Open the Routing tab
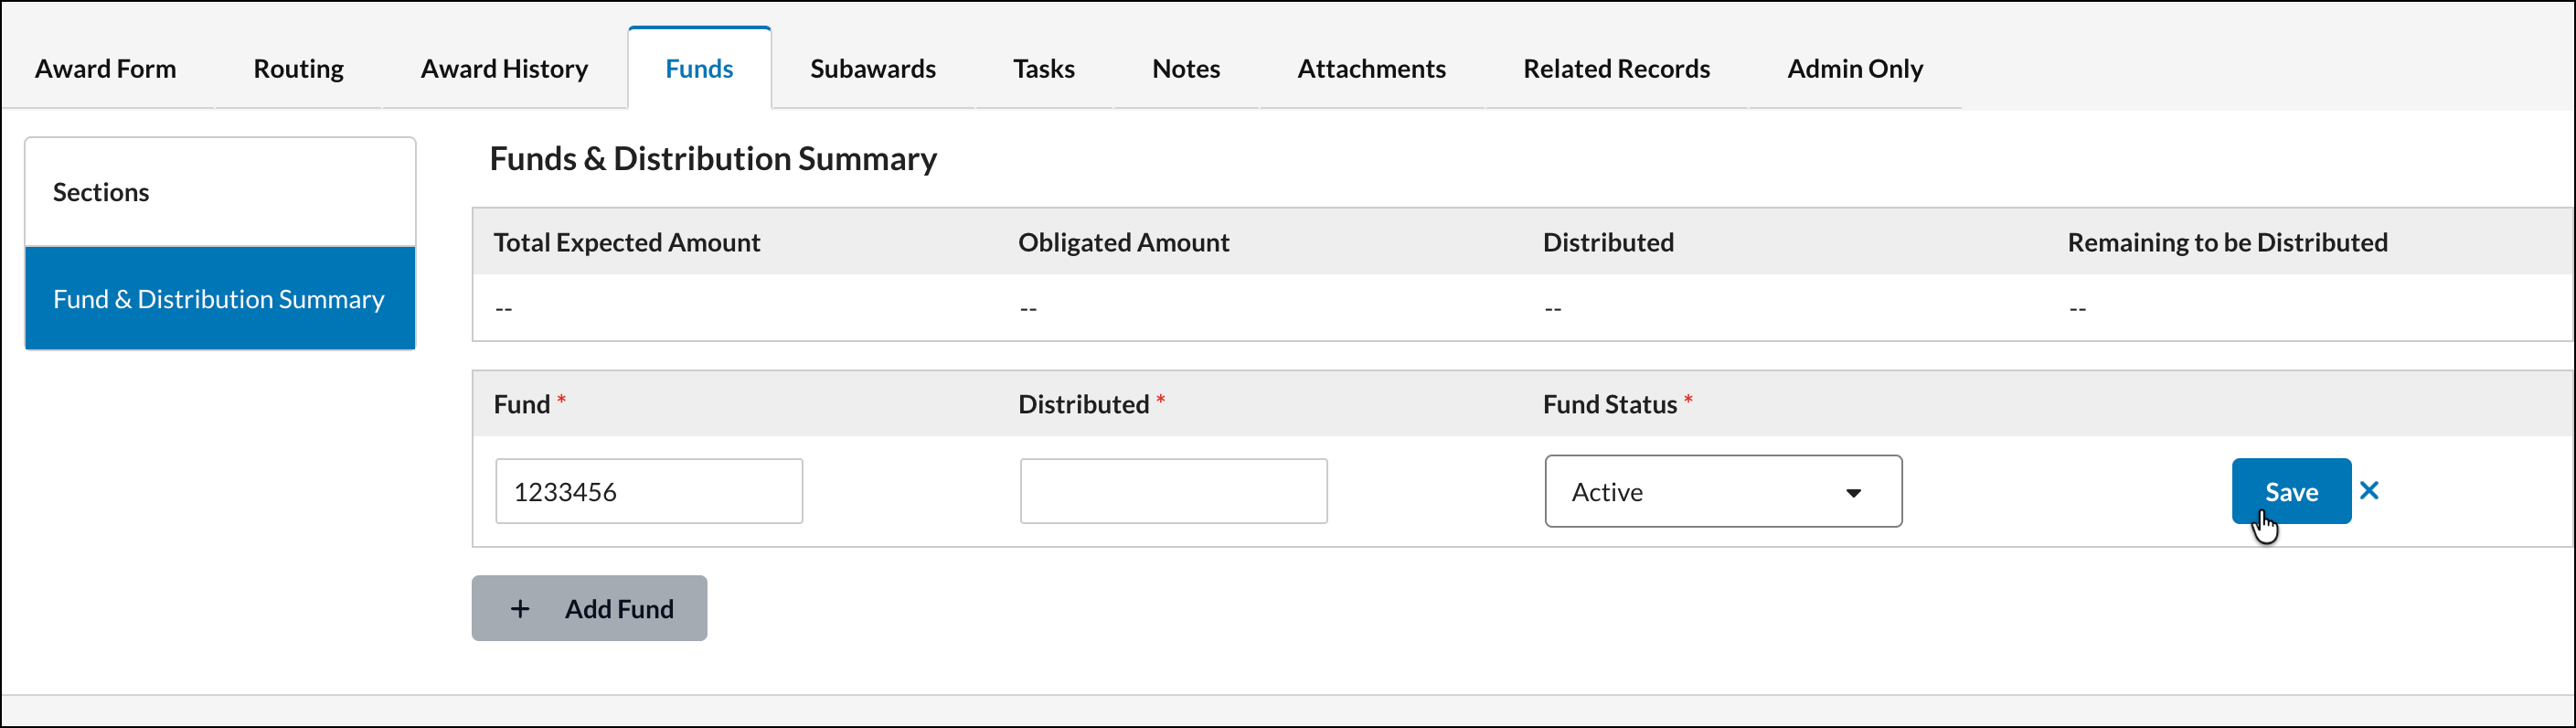This screenshot has width=2576, height=728. 298,68
